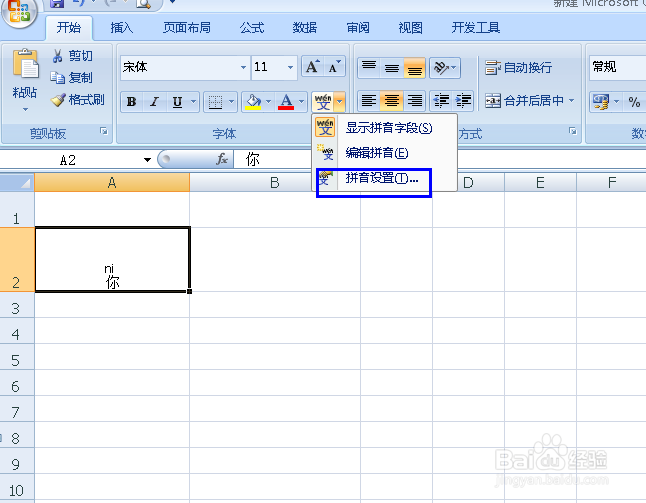Apply red font color A
Screen dimensions: 646x503
click(x=286, y=102)
